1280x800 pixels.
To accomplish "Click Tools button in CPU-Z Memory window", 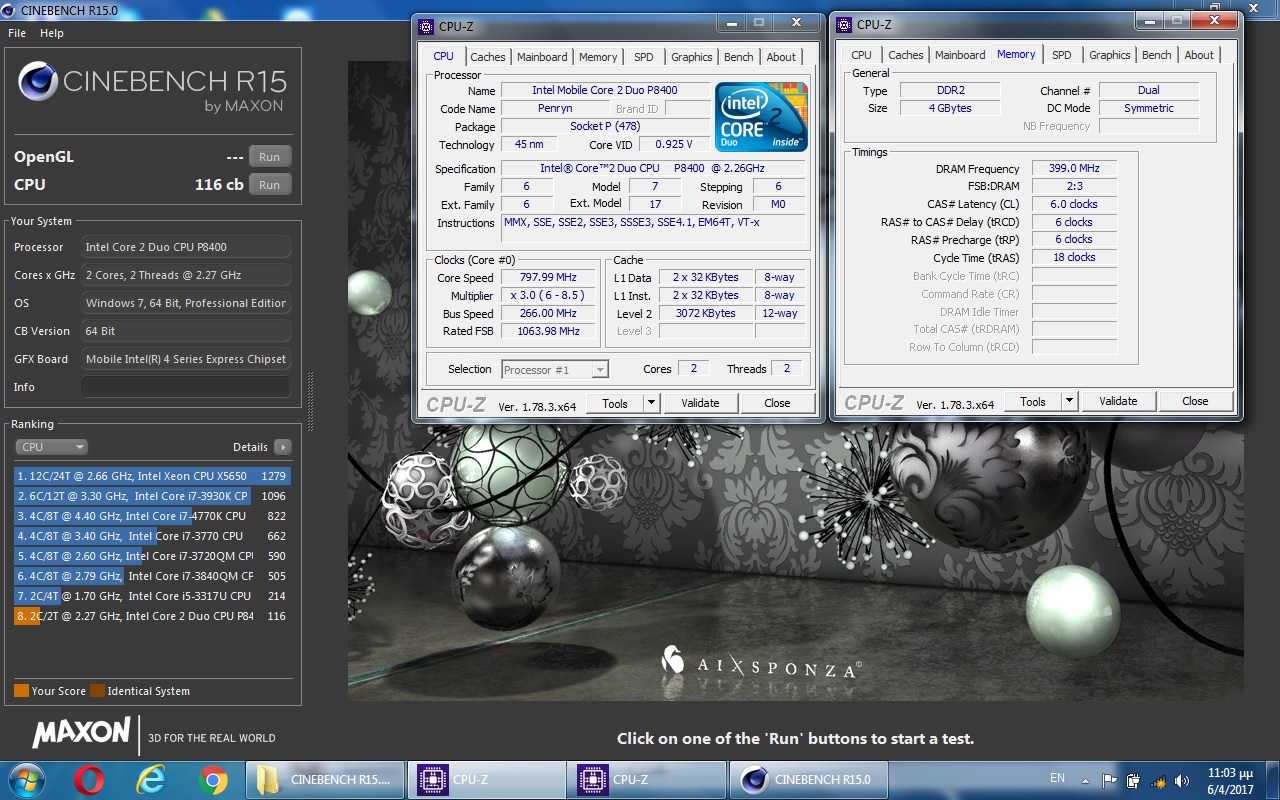I will 1033,401.
